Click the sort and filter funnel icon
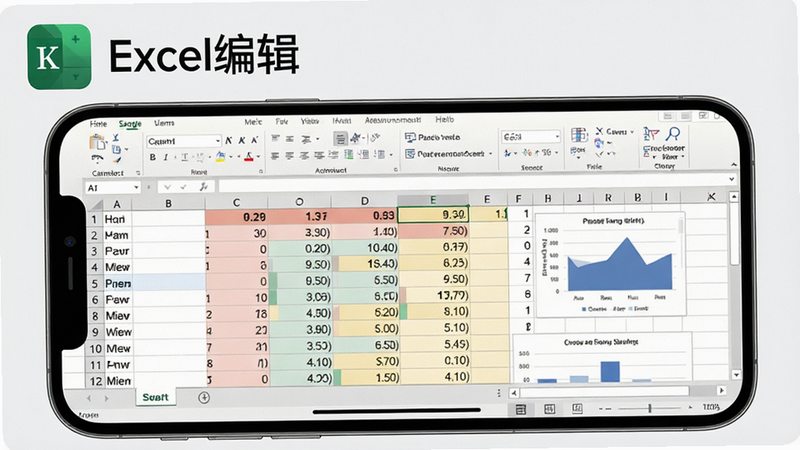The height and width of the screenshot is (450, 800). pos(651,134)
